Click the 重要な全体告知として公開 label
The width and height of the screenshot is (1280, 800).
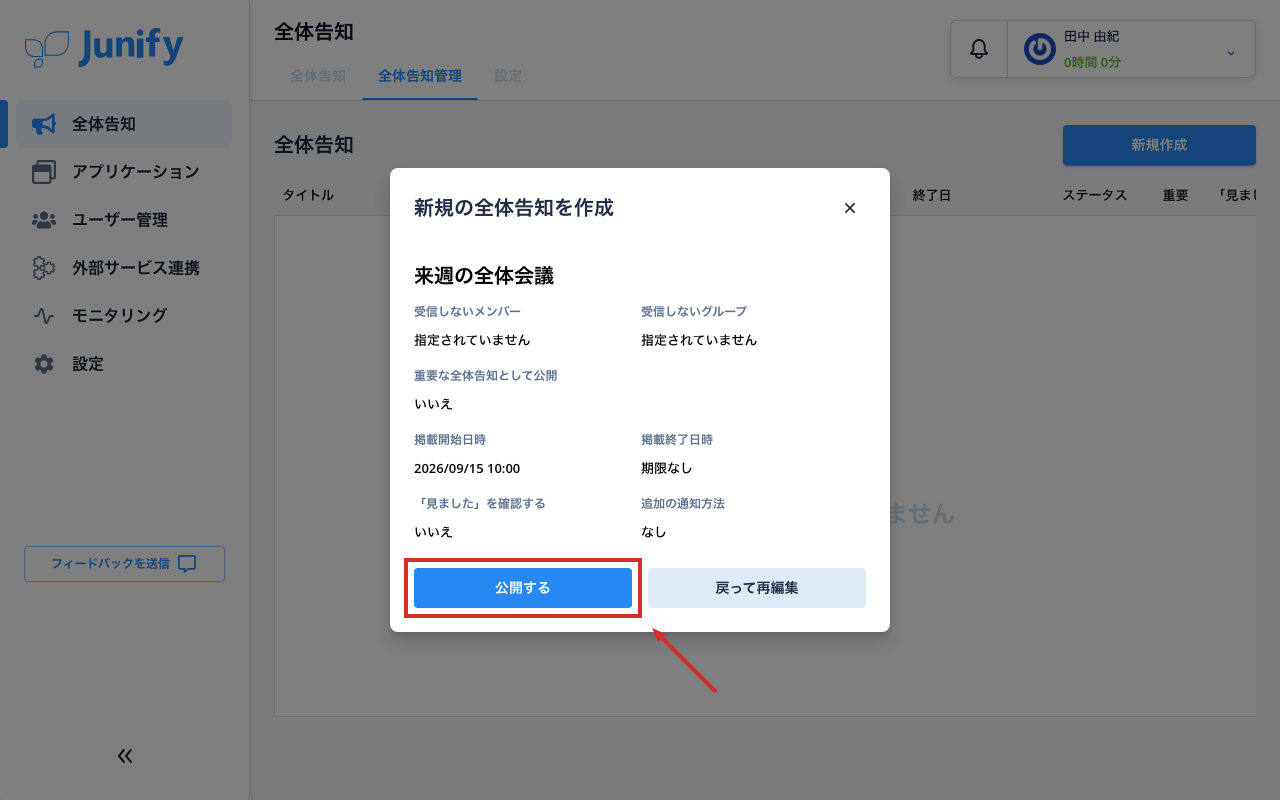(486, 376)
